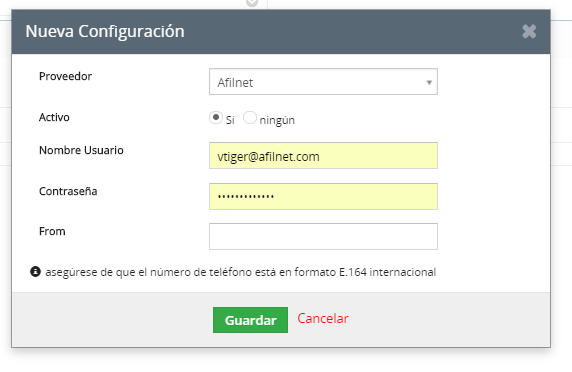Screen dimensions: 572x372
Task: Click the Proveedor field label
Action: [65, 76]
